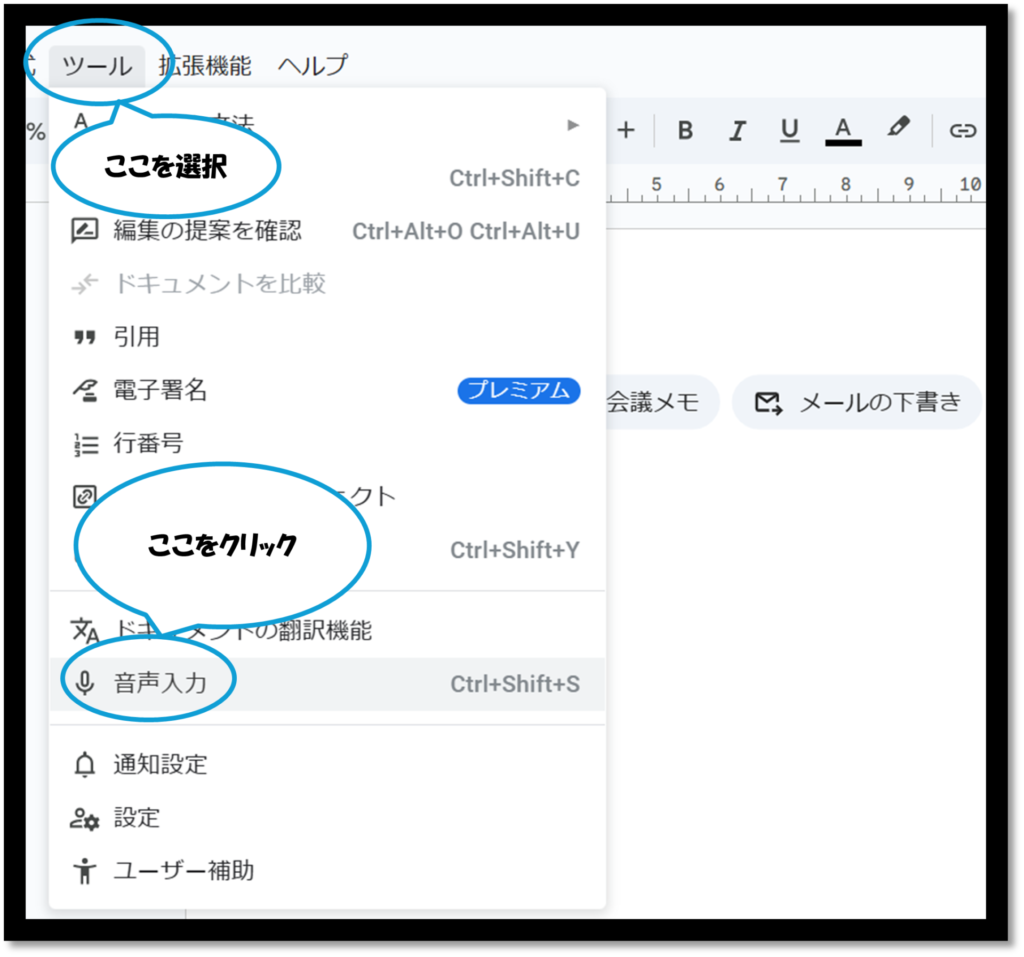
Task: Click the insert link icon
Action: coord(962,130)
